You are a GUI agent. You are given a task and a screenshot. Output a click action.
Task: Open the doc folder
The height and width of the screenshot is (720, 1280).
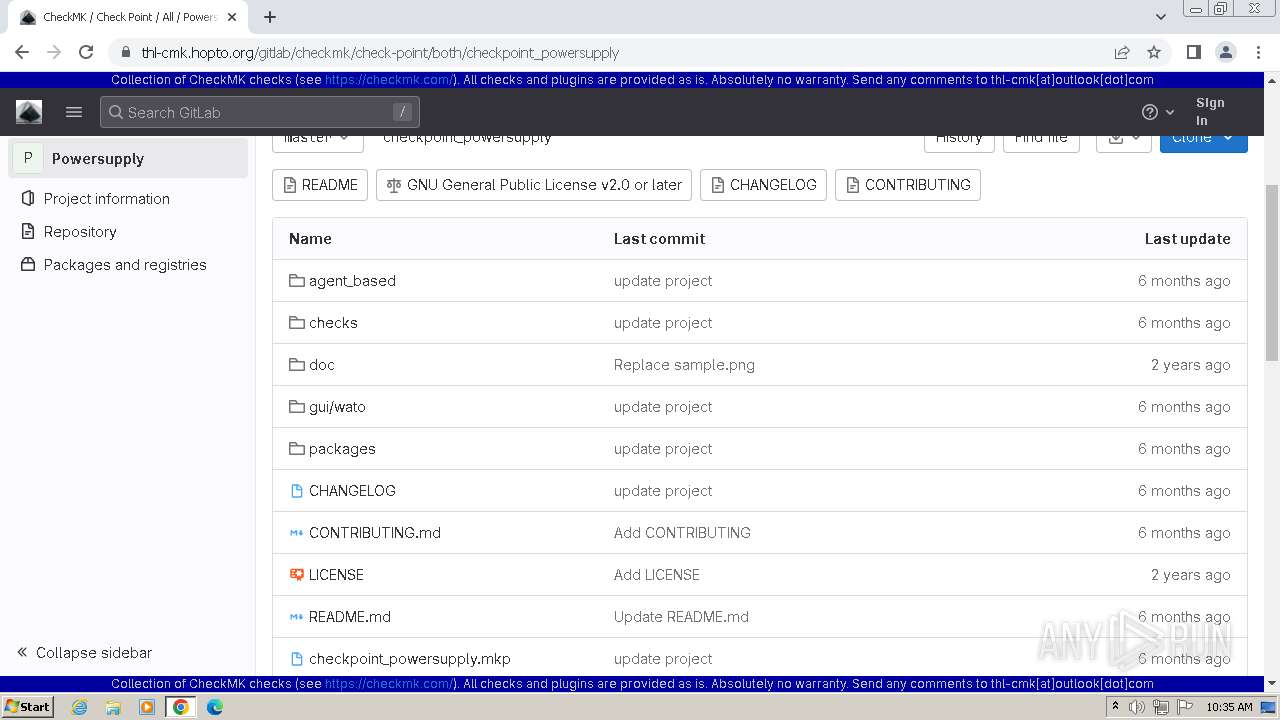322,364
